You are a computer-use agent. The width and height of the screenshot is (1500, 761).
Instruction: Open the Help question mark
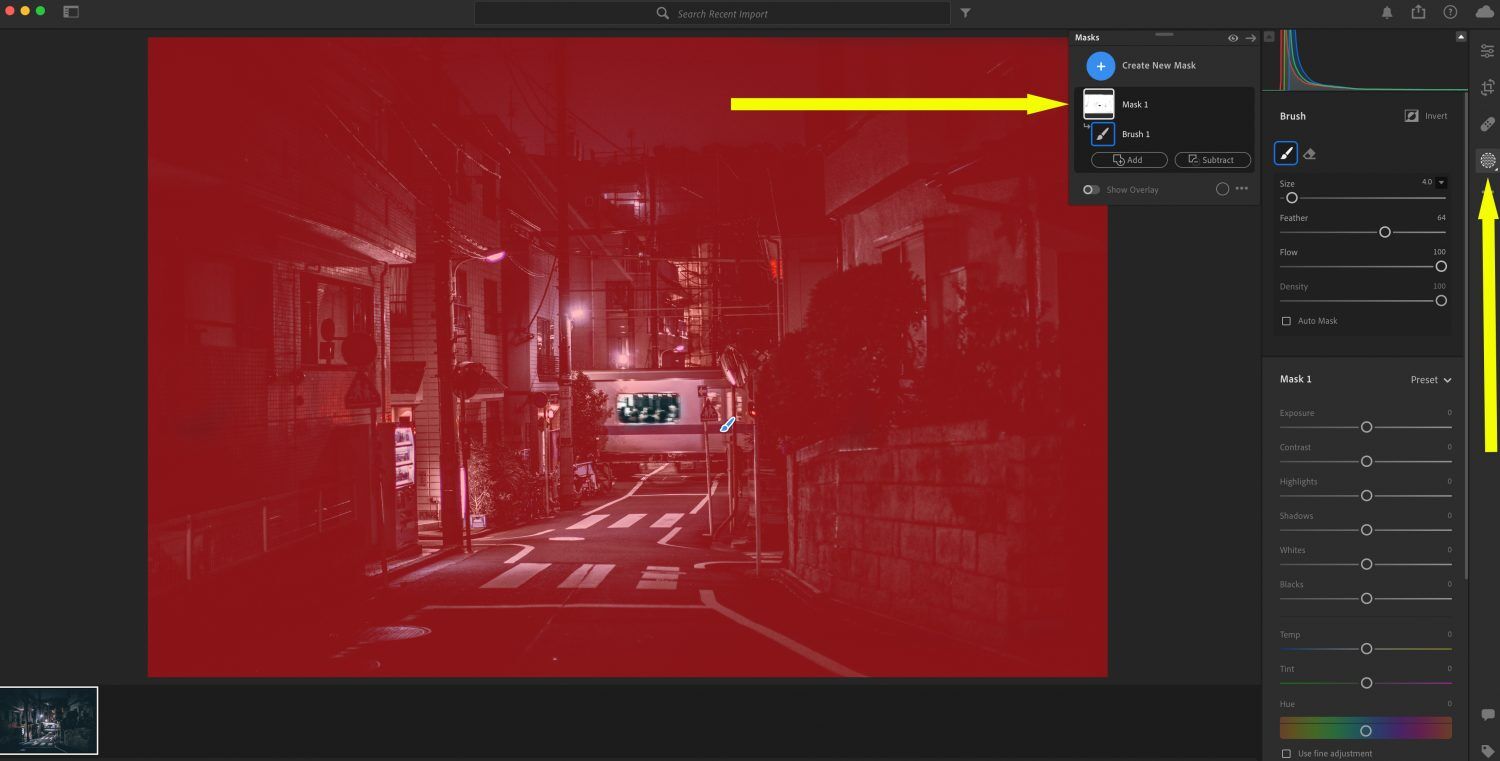tap(1450, 12)
